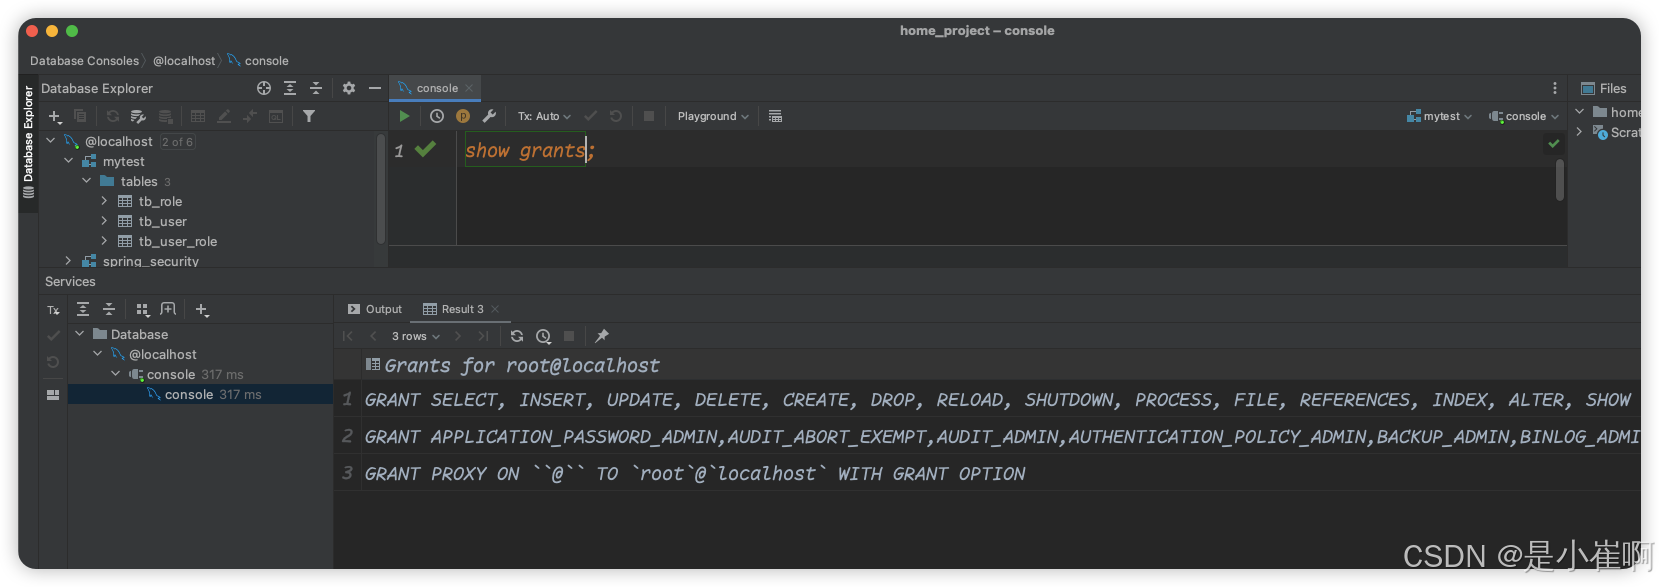Expand the tb_user_role table
The height and width of the screenshot is (587, 1659).
point(104,241)
